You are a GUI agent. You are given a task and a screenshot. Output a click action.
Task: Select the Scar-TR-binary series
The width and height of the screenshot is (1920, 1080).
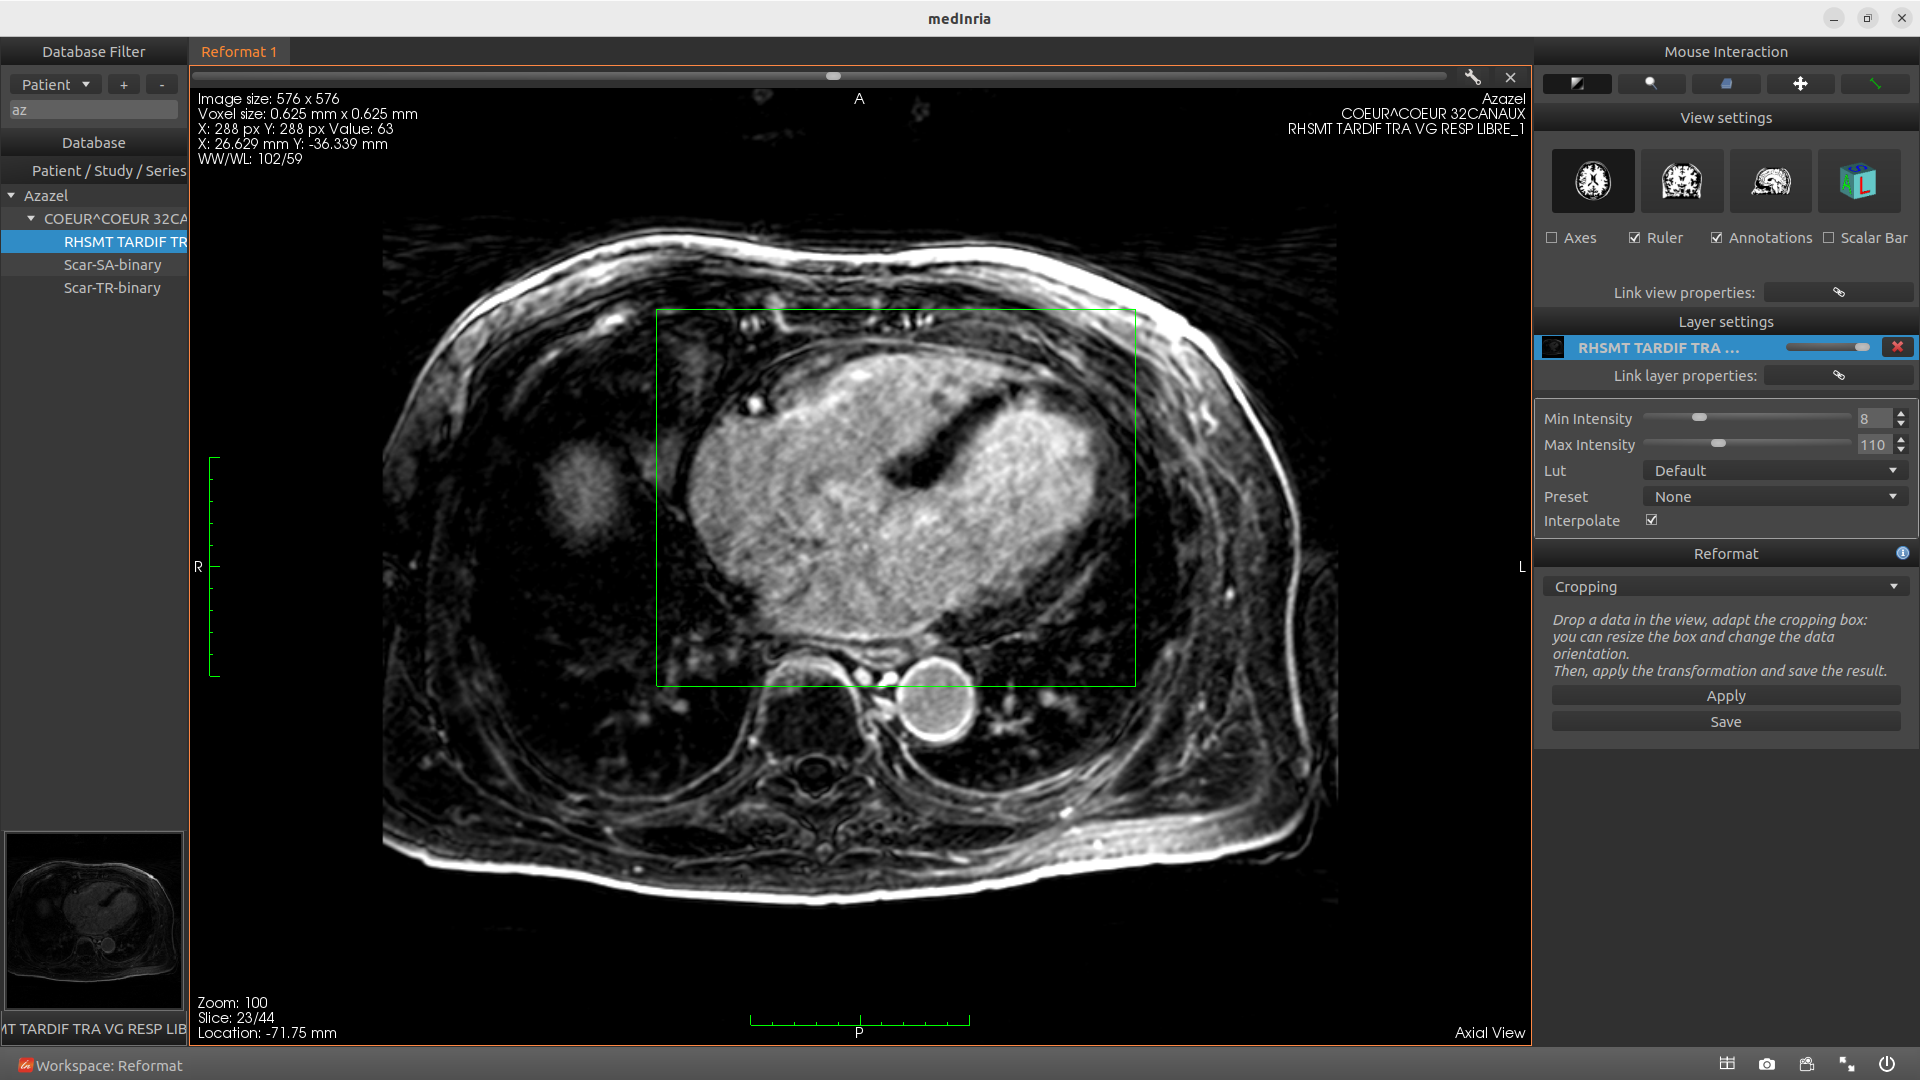point(112,288)
